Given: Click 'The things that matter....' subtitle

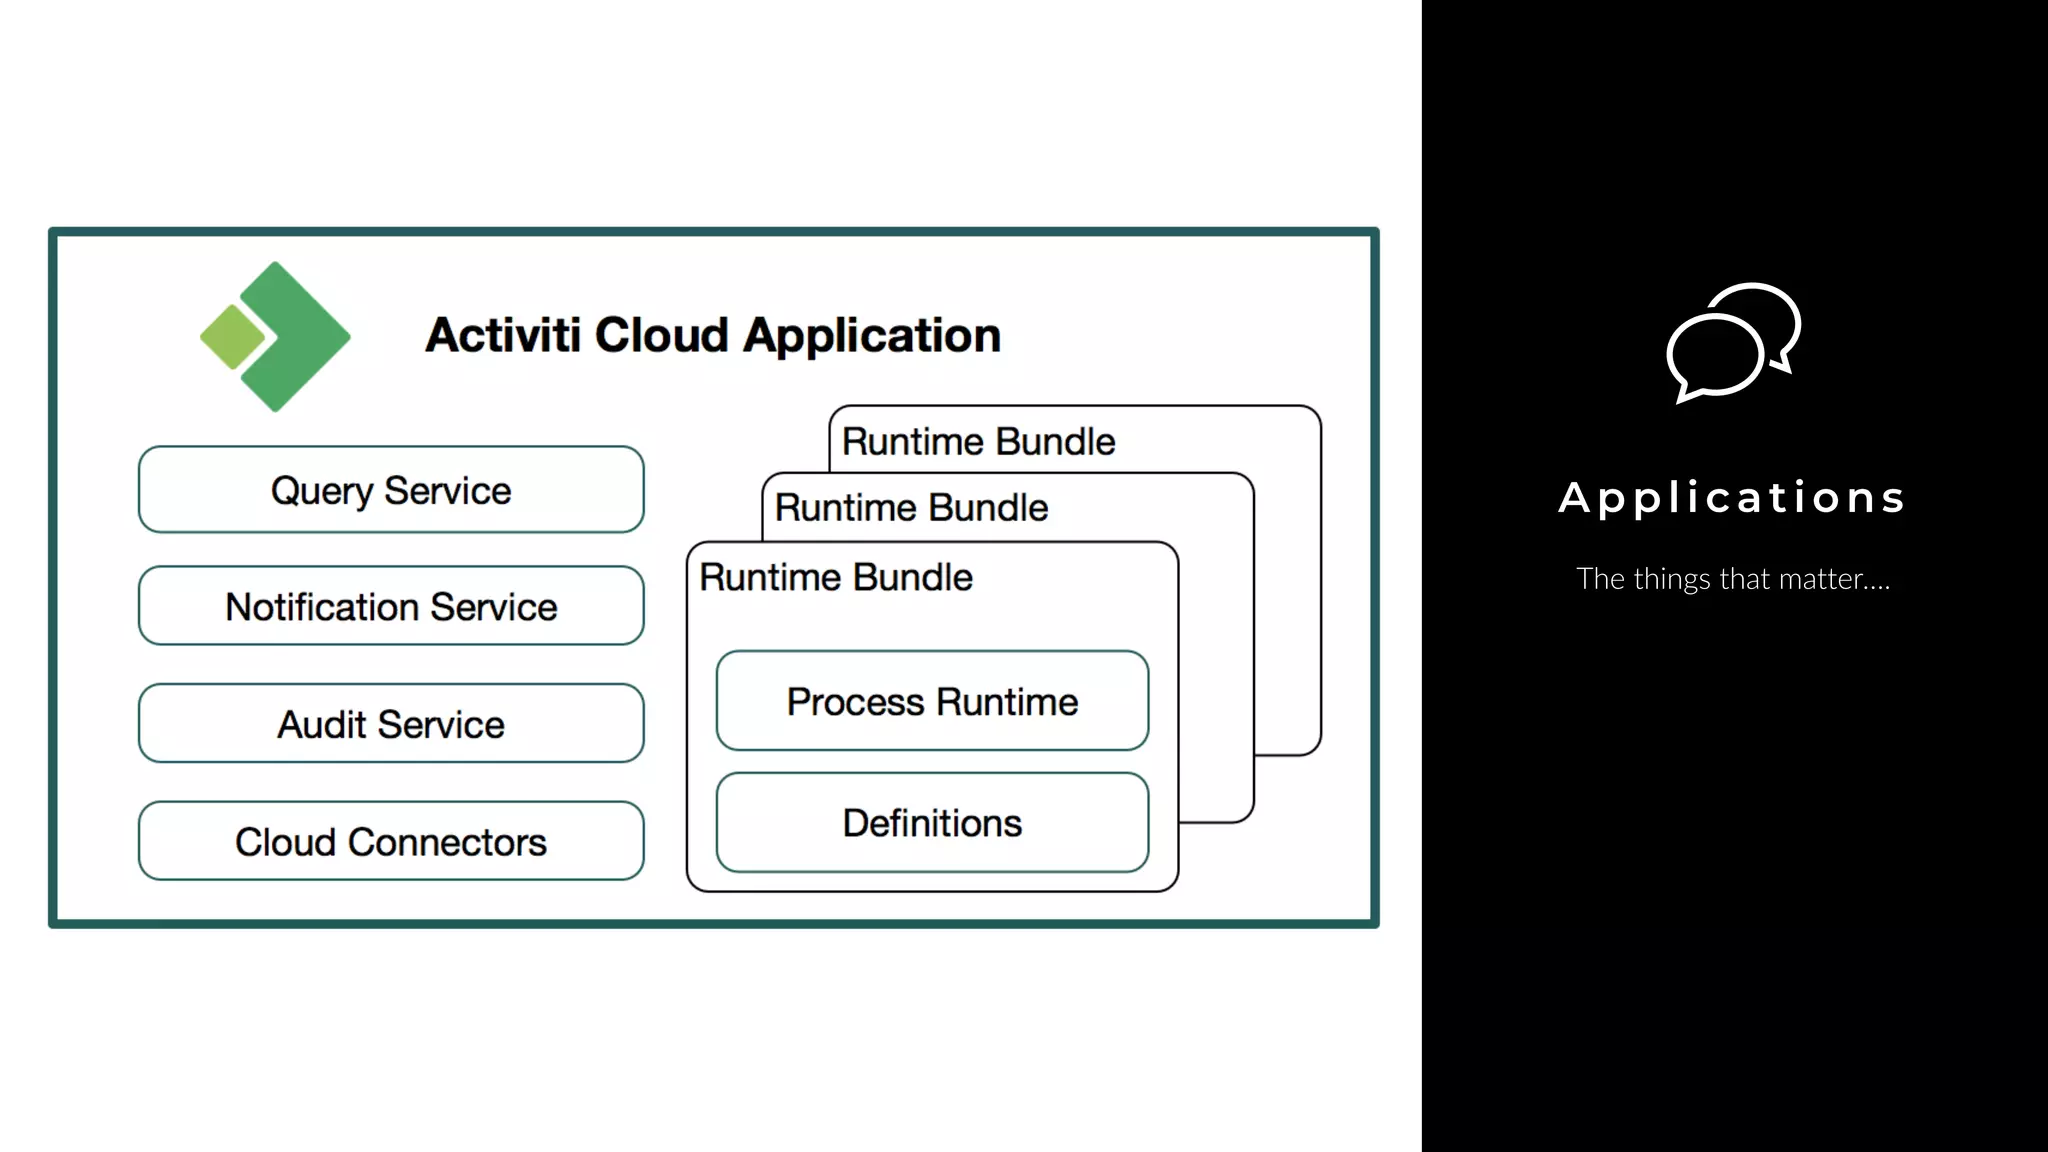Looking at the screenshot, I should [x=1732, y=579].
